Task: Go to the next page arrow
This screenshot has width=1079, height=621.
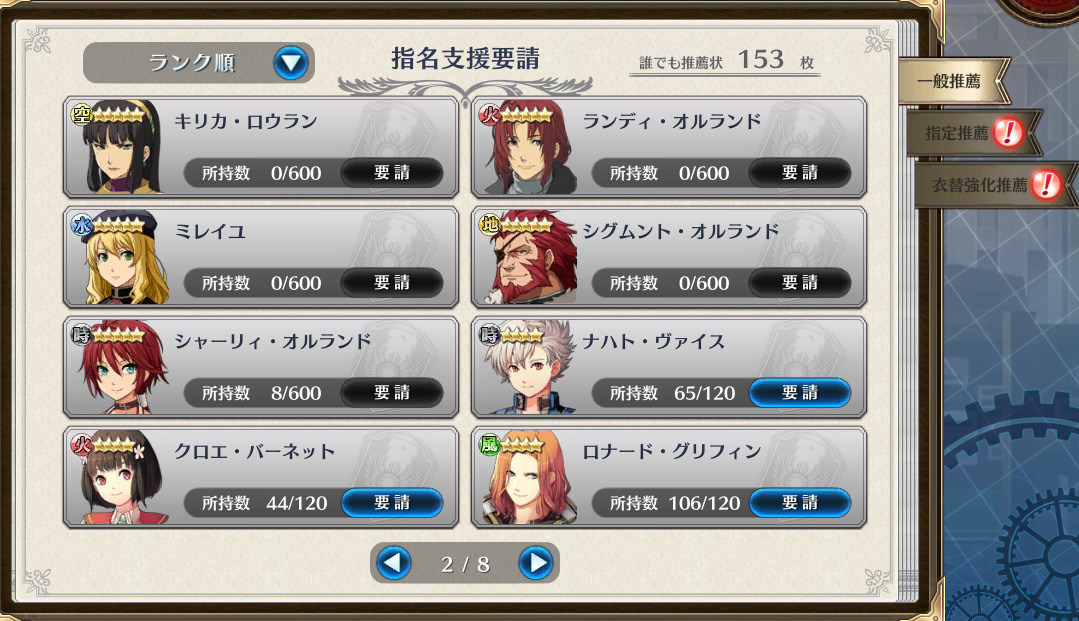Action: pyautogui.click(x=535, y=564)
